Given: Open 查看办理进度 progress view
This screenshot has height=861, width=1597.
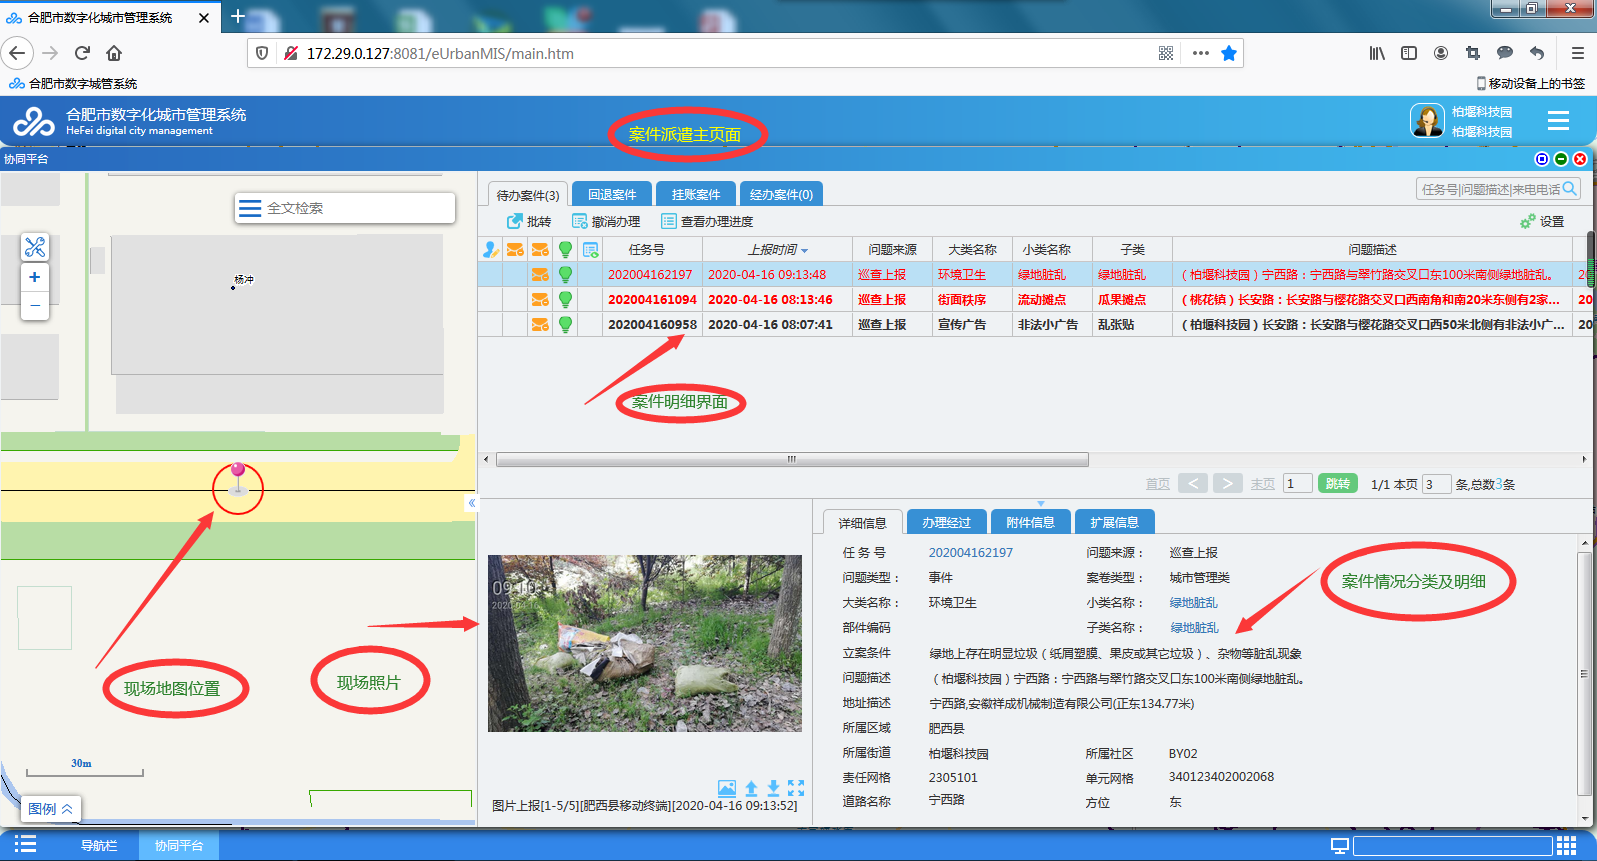Looking at the screenshot, I should click(707, 221).
